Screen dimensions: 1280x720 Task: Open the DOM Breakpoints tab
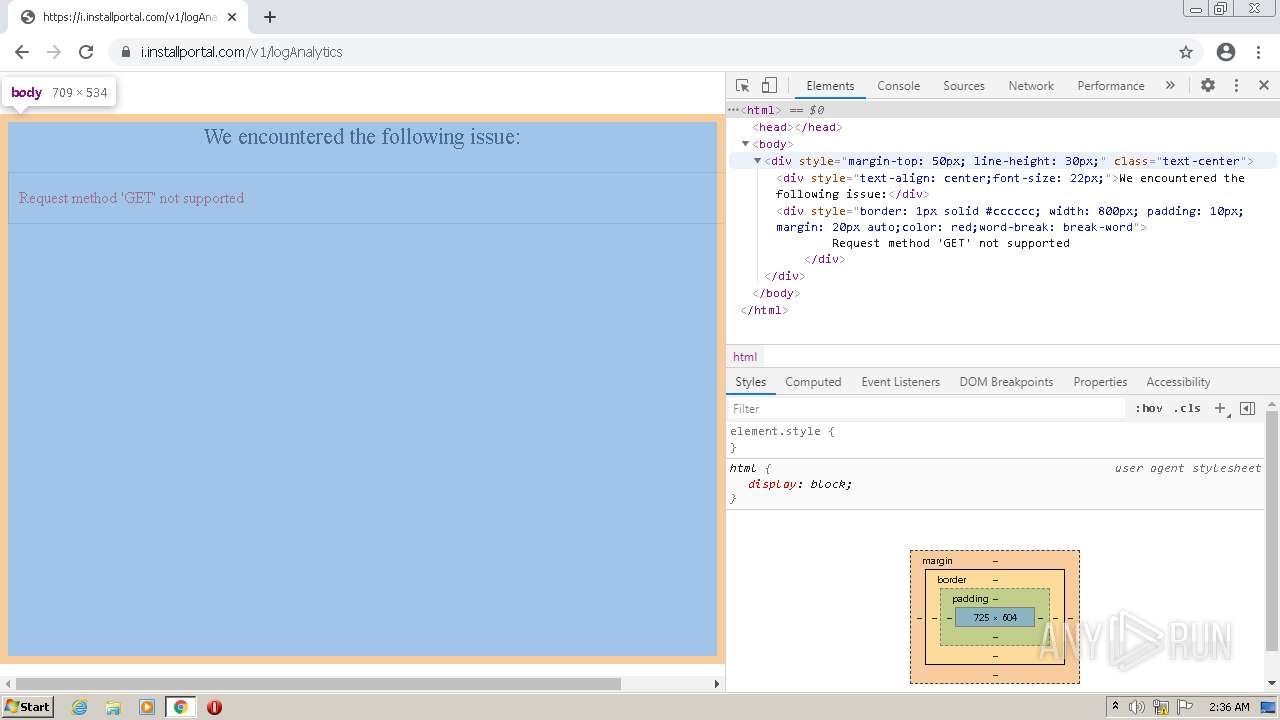1006,382
